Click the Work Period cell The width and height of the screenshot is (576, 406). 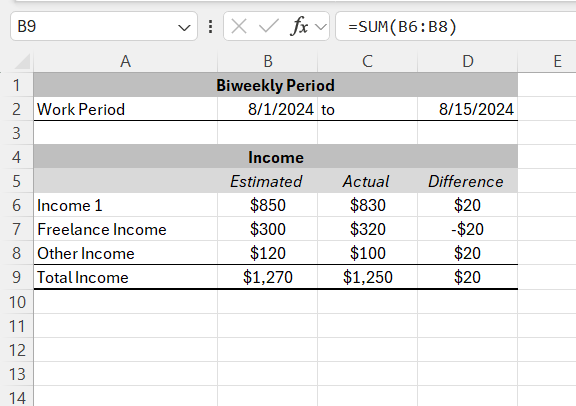pyautogui.click(x=125, y=109)
